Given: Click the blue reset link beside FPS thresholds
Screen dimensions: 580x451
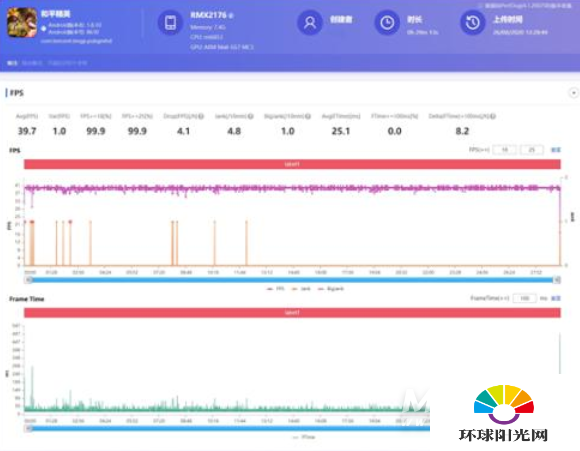Looking at the screenshot, I should point(556,150).
